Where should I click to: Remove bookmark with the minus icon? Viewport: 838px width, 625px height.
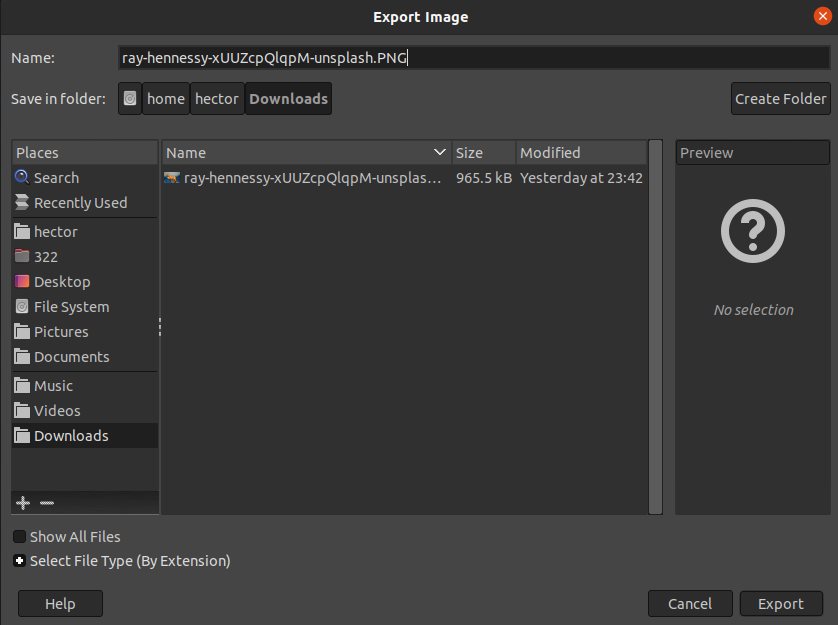pyautogui.click(x=47, y=503)
